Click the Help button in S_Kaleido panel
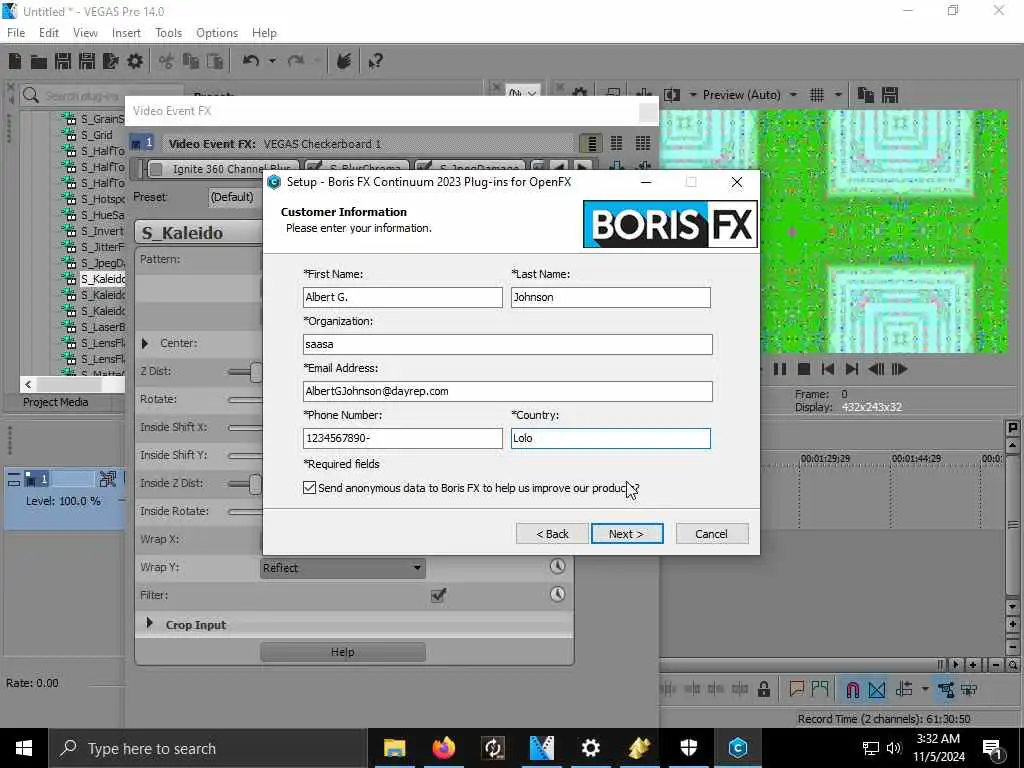The image size is (1024, 768). (x=343, y=652)
